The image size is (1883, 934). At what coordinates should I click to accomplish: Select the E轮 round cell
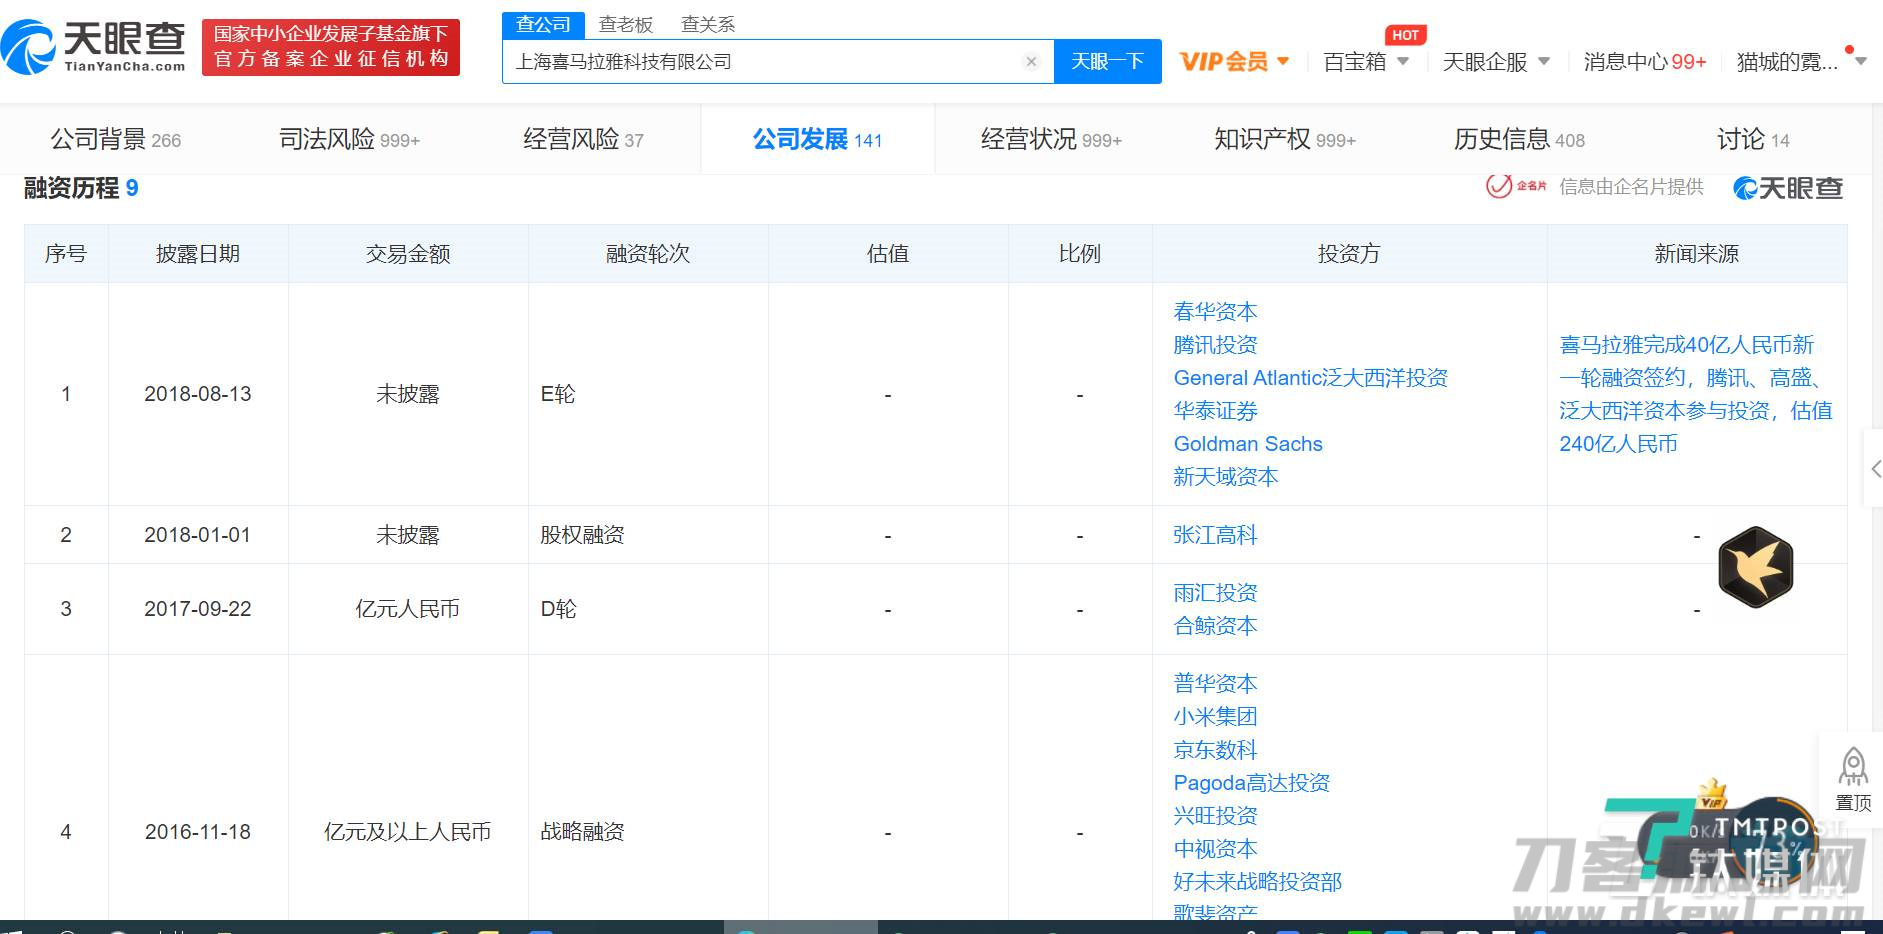point(648,394)
